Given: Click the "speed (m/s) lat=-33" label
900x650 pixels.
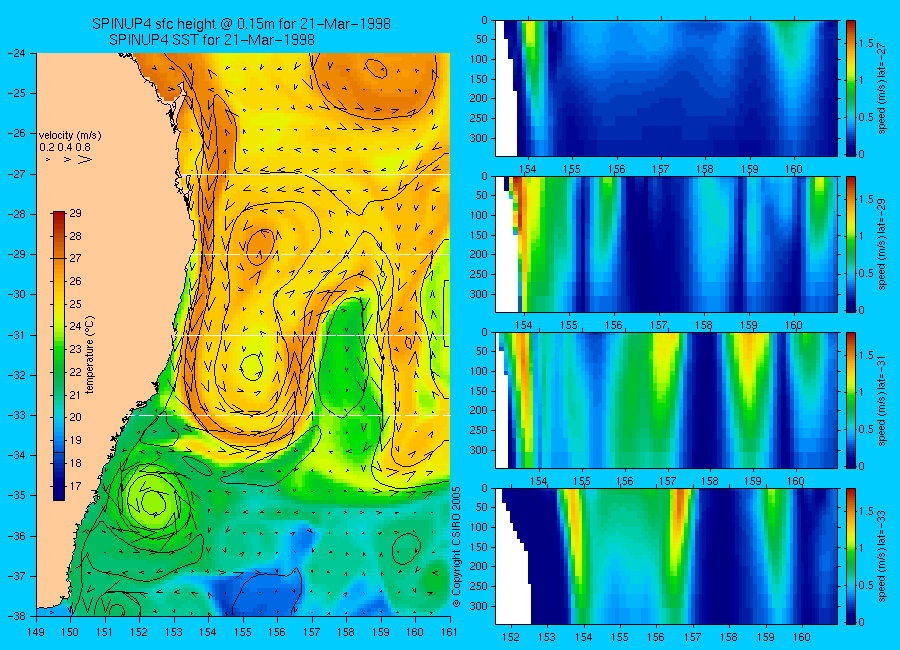Looking at the screenshot, I should pyautogui.click(x=883, y=556).
